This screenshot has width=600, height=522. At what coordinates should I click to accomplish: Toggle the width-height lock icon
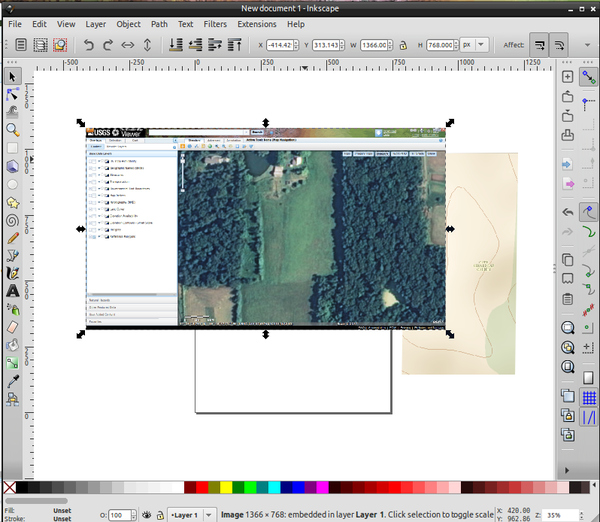click(x=403, y=45)
